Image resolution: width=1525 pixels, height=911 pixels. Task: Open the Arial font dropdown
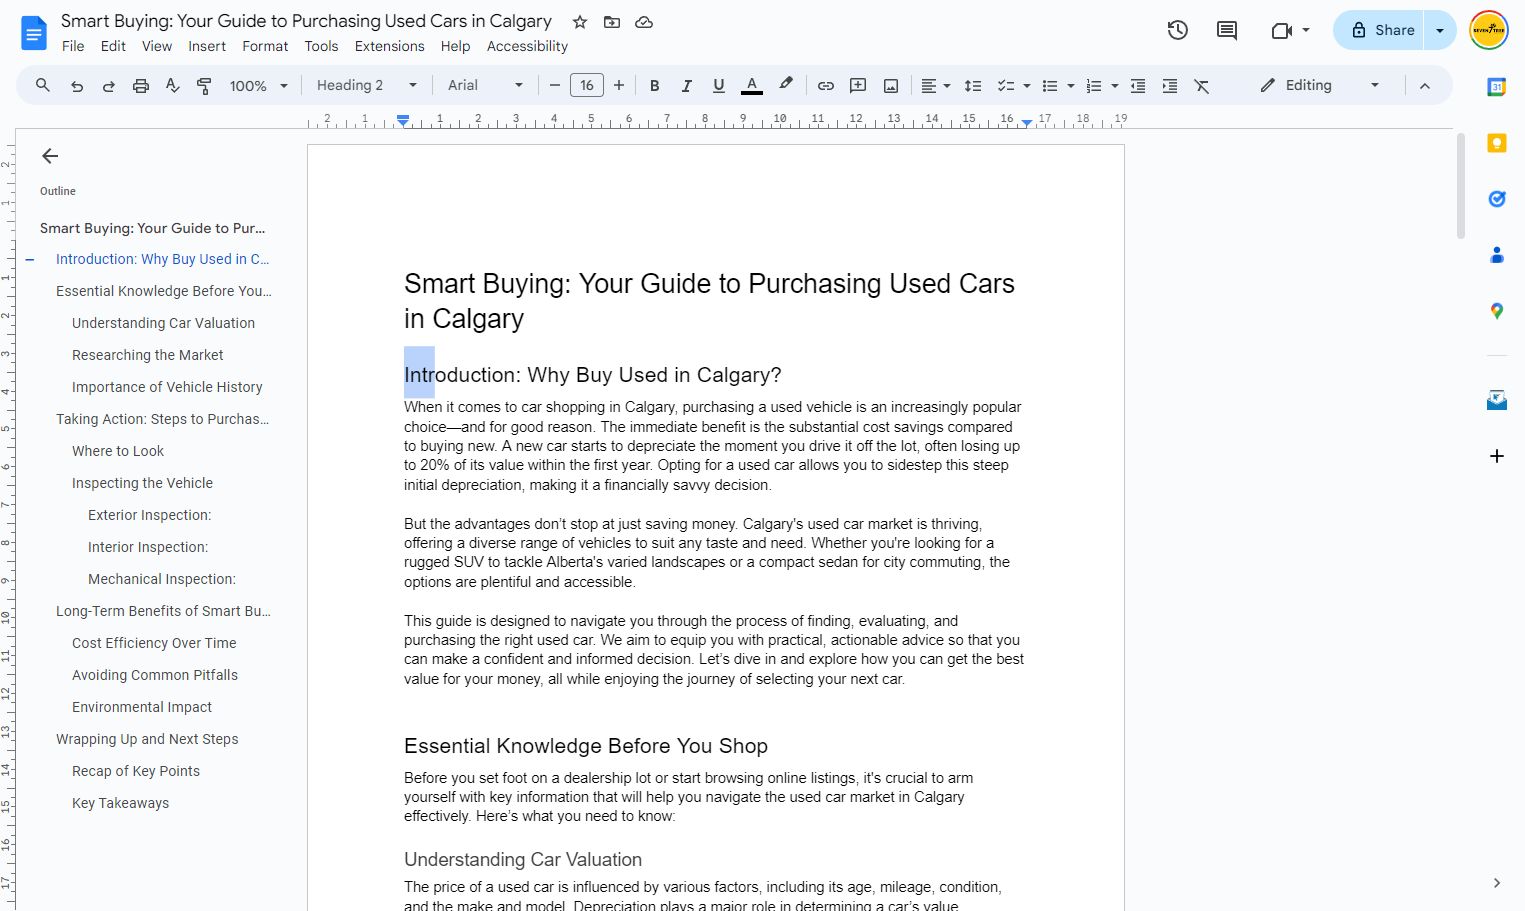click(485, 86)
